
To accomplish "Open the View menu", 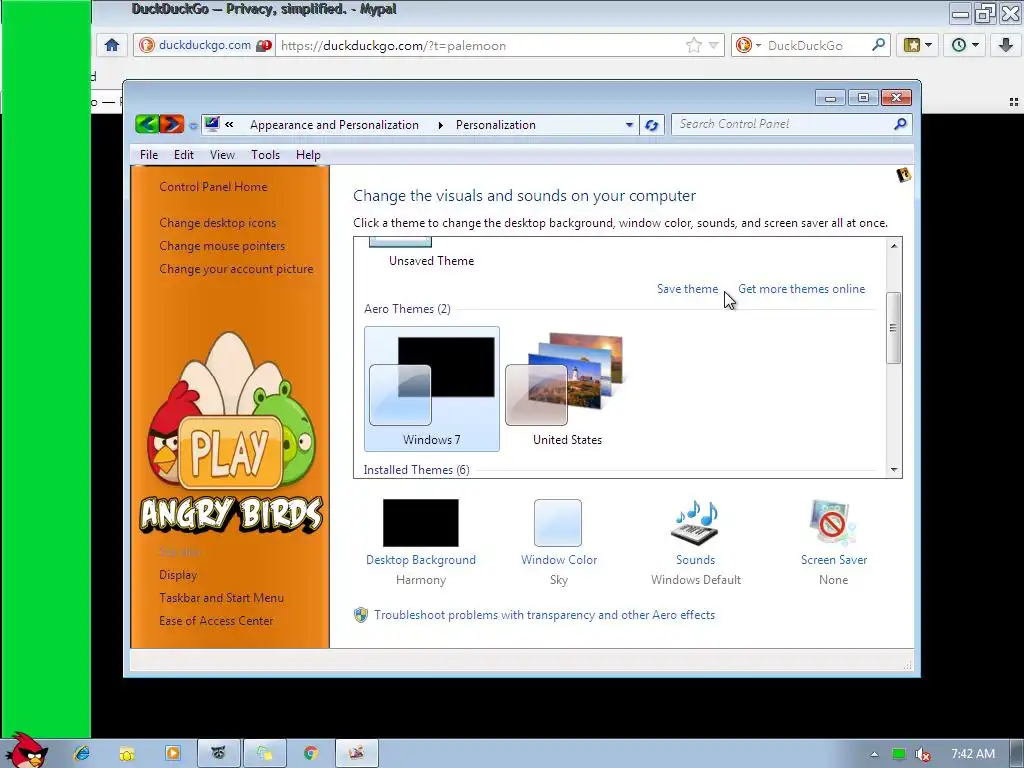I will [x=222, y=155].
